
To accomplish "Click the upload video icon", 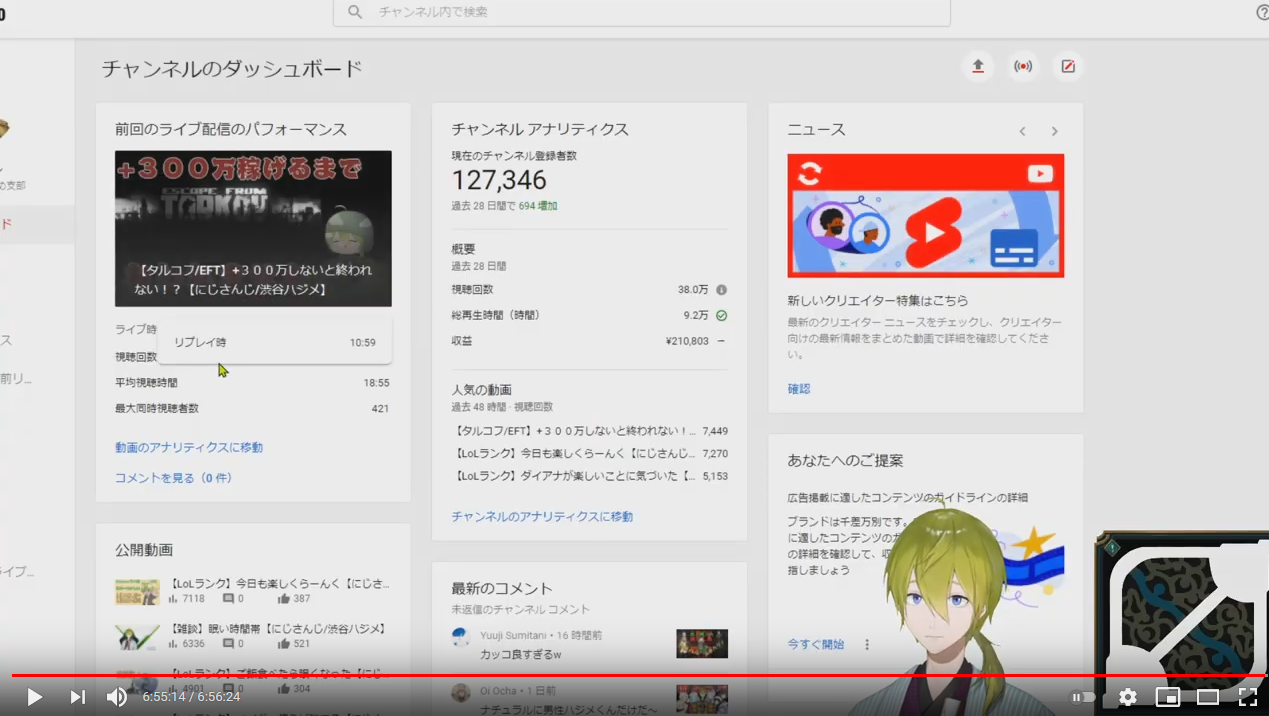I will [978, 66].
